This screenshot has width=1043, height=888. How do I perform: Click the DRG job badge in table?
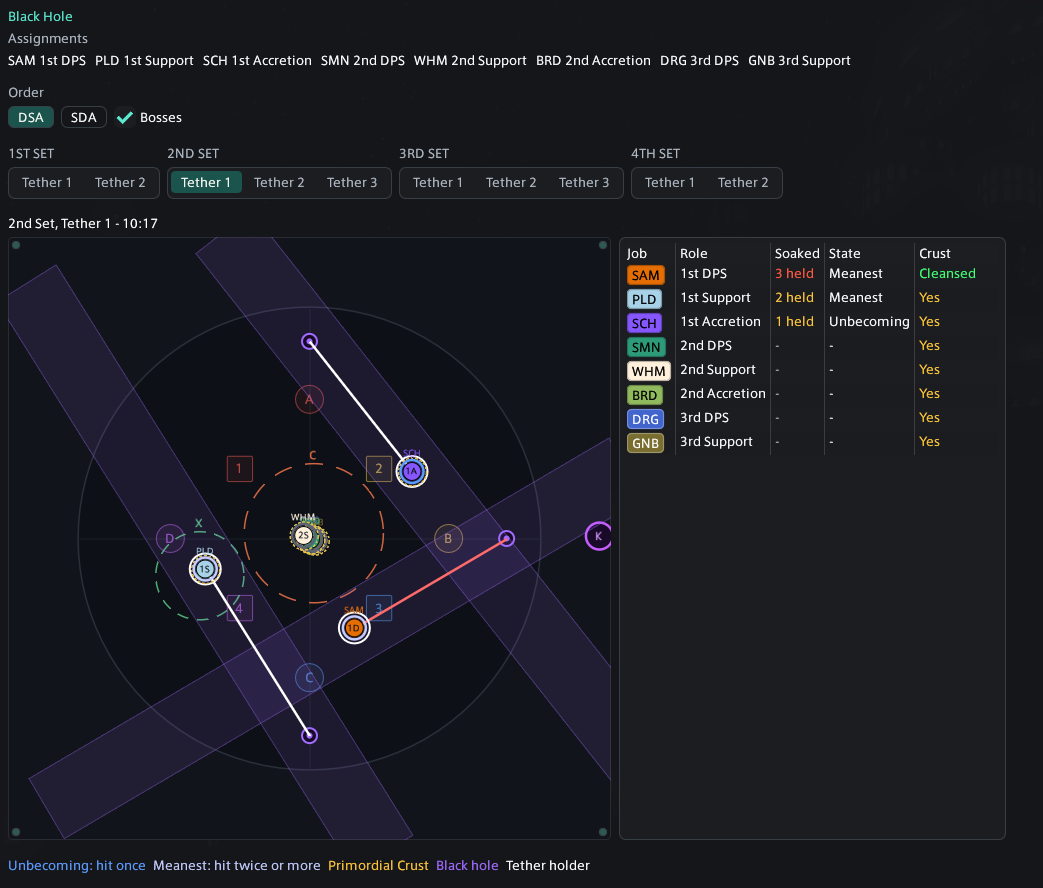tap(645, 418)
